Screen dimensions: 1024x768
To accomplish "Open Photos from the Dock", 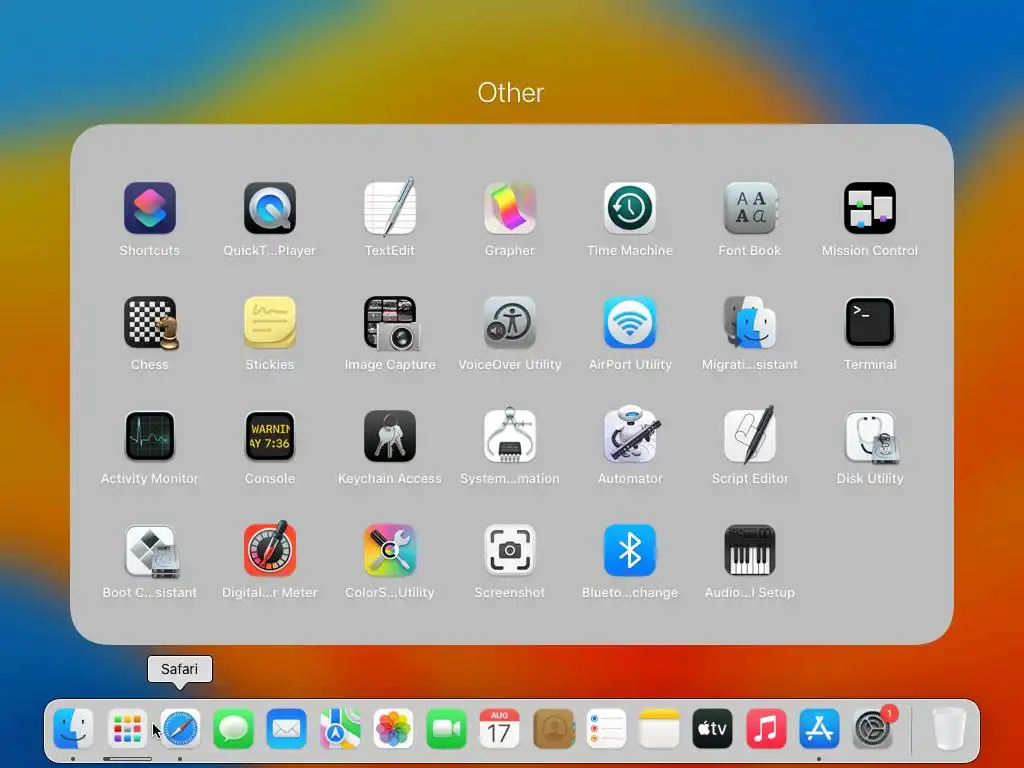I will click(x=393, y=728).
